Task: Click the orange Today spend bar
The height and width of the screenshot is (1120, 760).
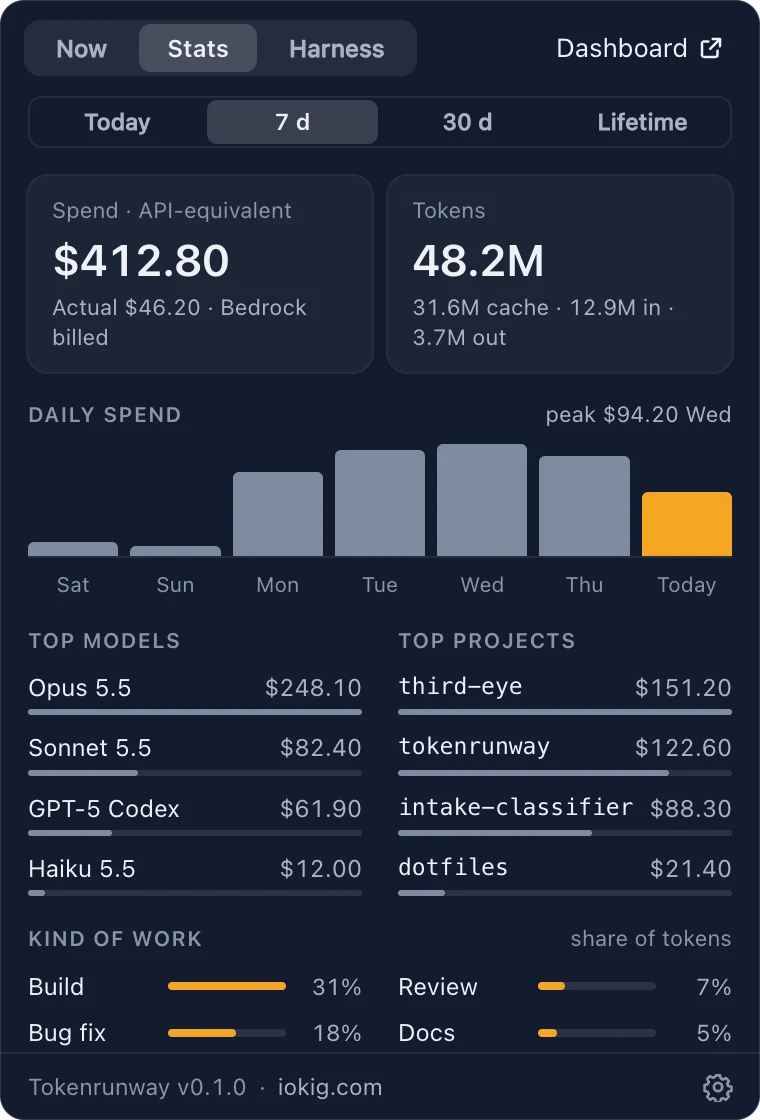Action: [687, 524]
